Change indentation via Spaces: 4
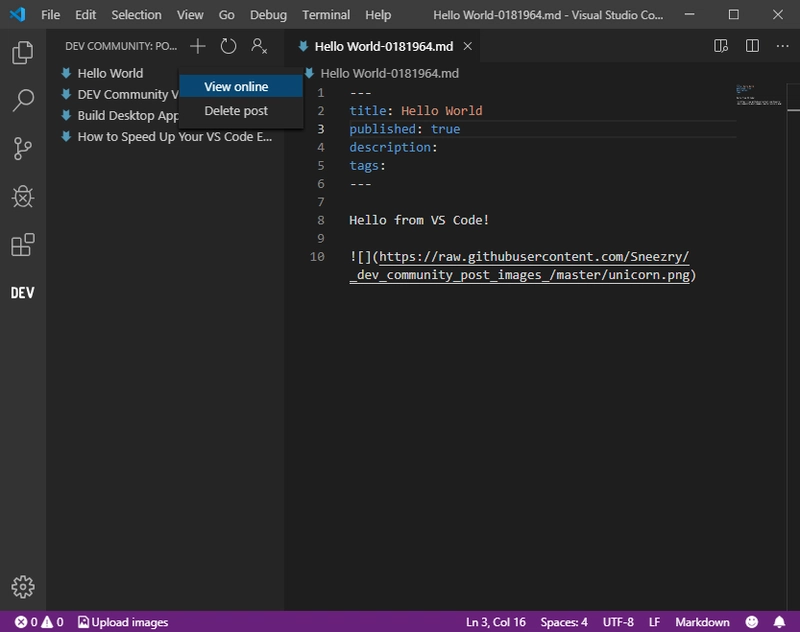This screenshot has width=800, height=632. pos(564,622)
